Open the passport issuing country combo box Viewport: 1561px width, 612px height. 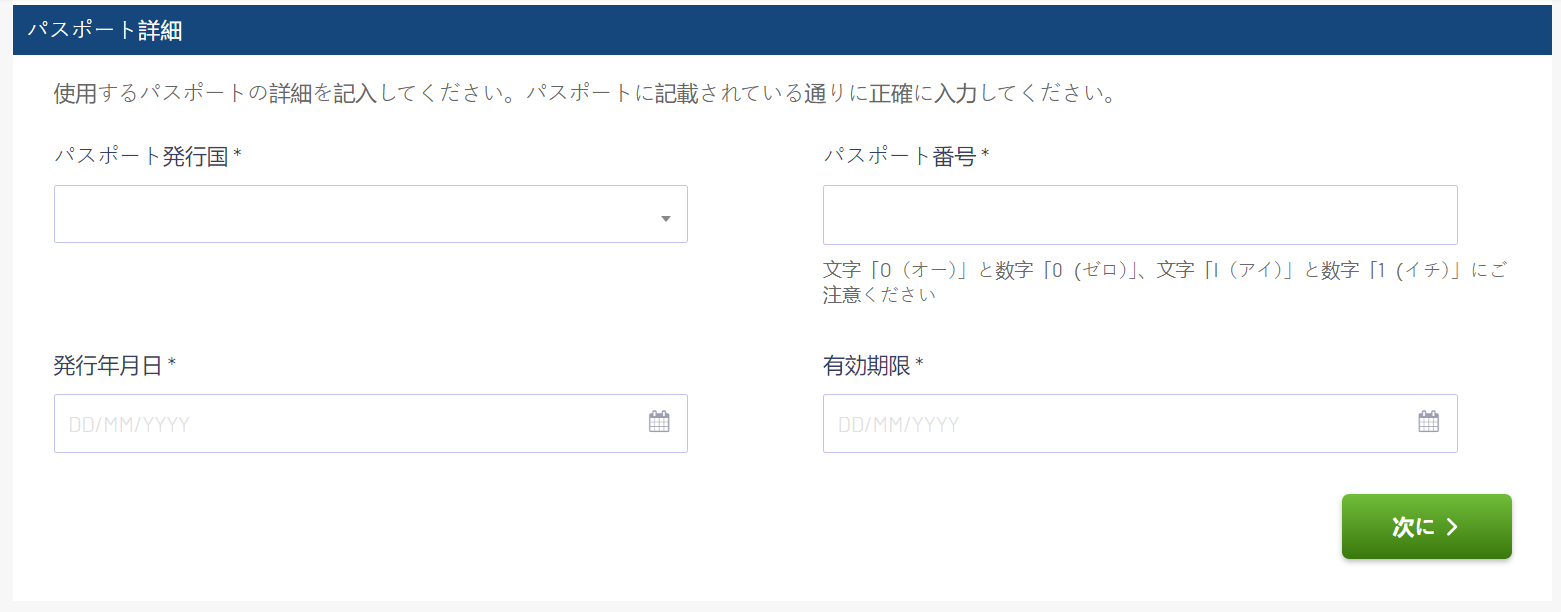(371, 214)
